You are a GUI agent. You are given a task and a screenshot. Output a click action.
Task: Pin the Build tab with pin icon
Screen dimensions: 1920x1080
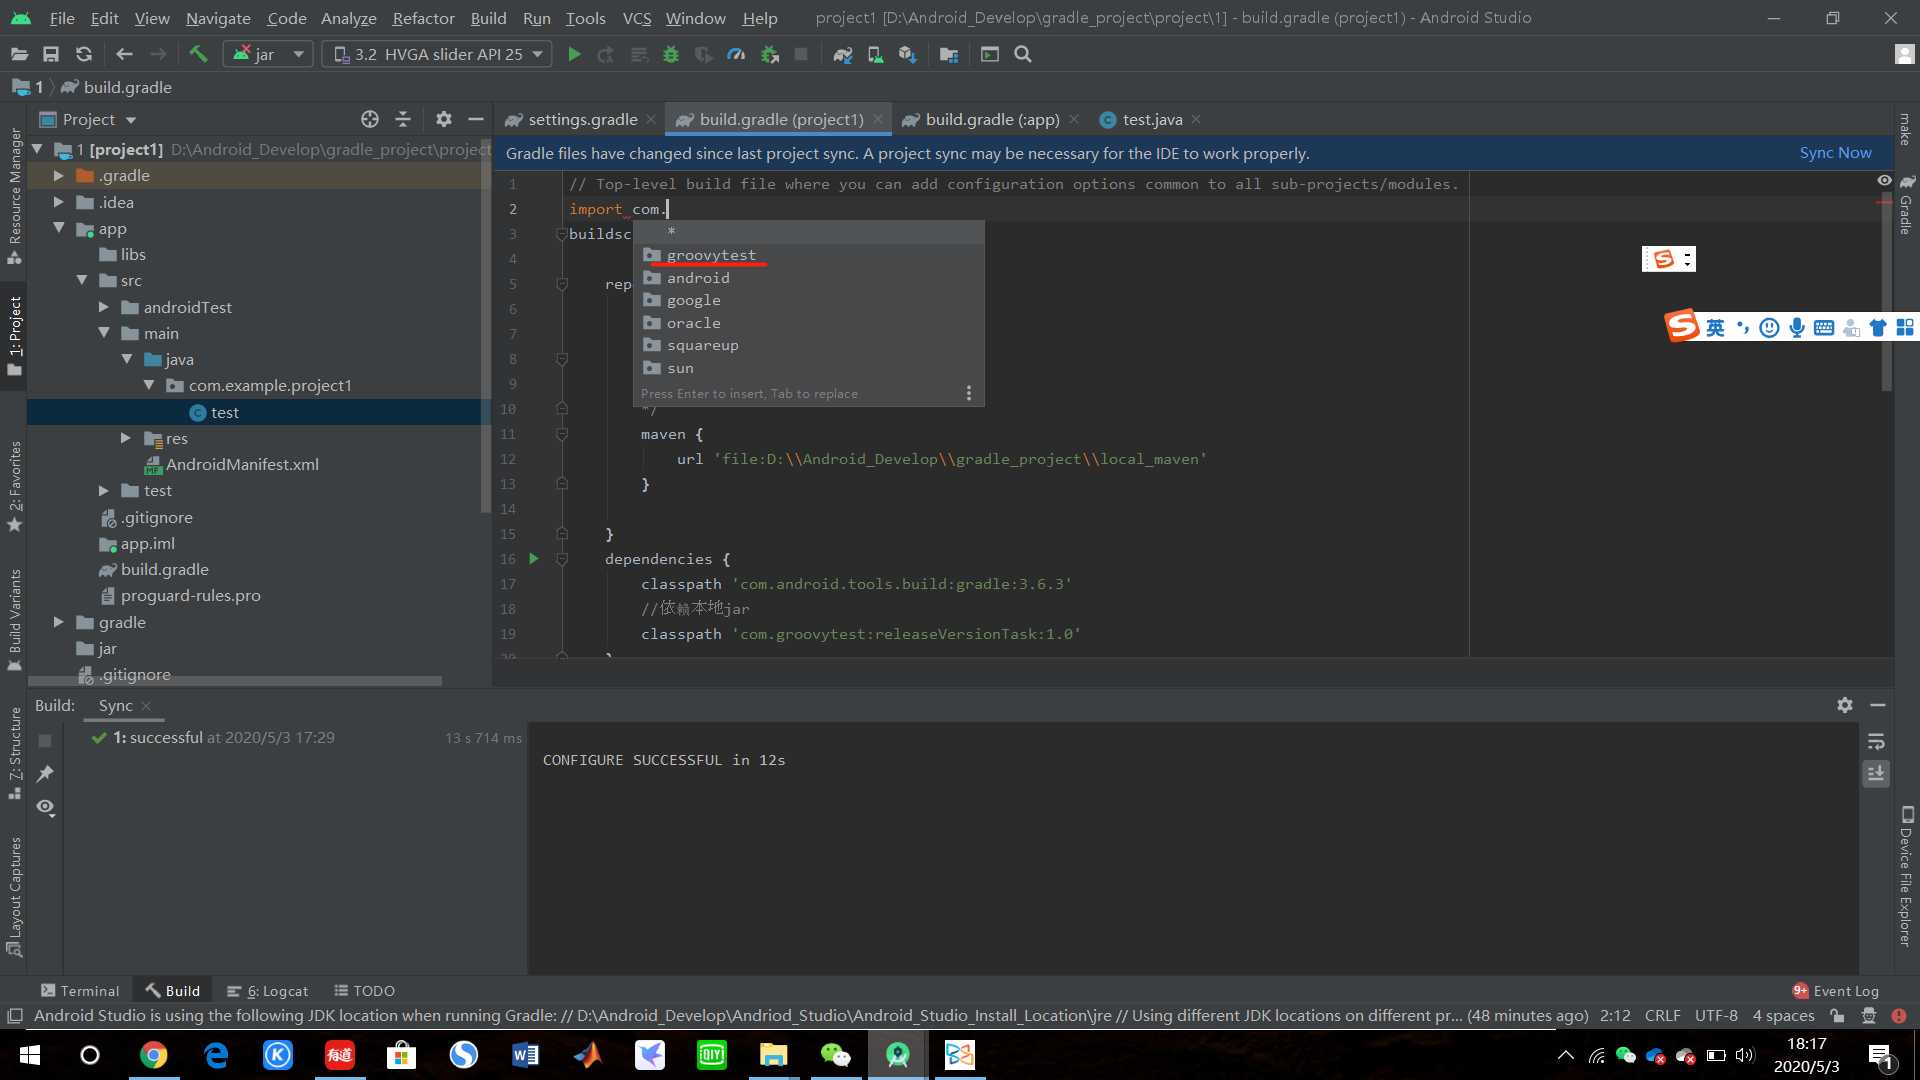45,773
